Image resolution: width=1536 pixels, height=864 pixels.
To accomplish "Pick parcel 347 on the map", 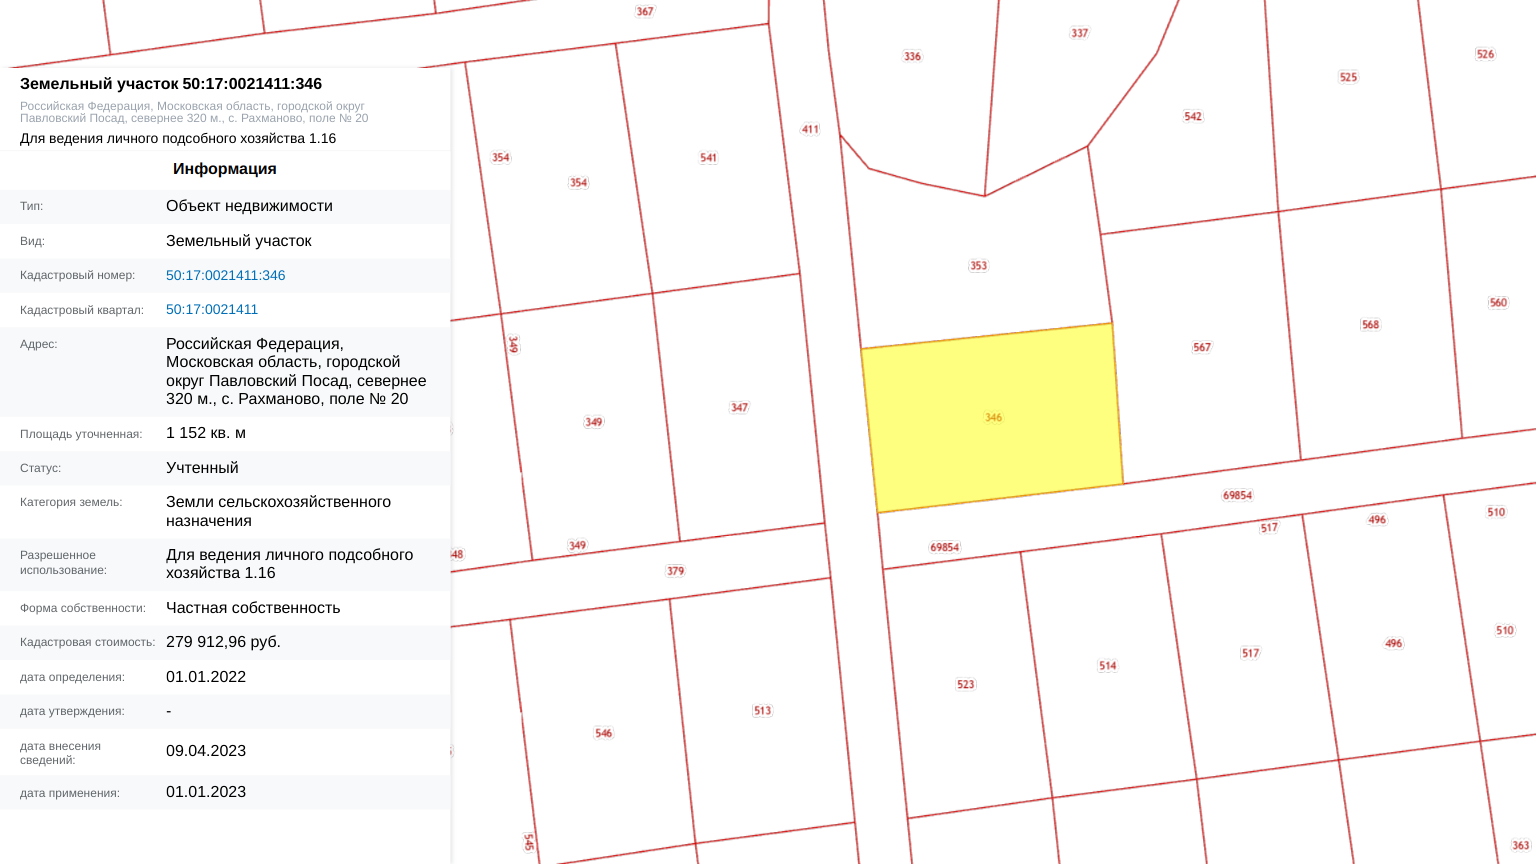I will 739,408.
